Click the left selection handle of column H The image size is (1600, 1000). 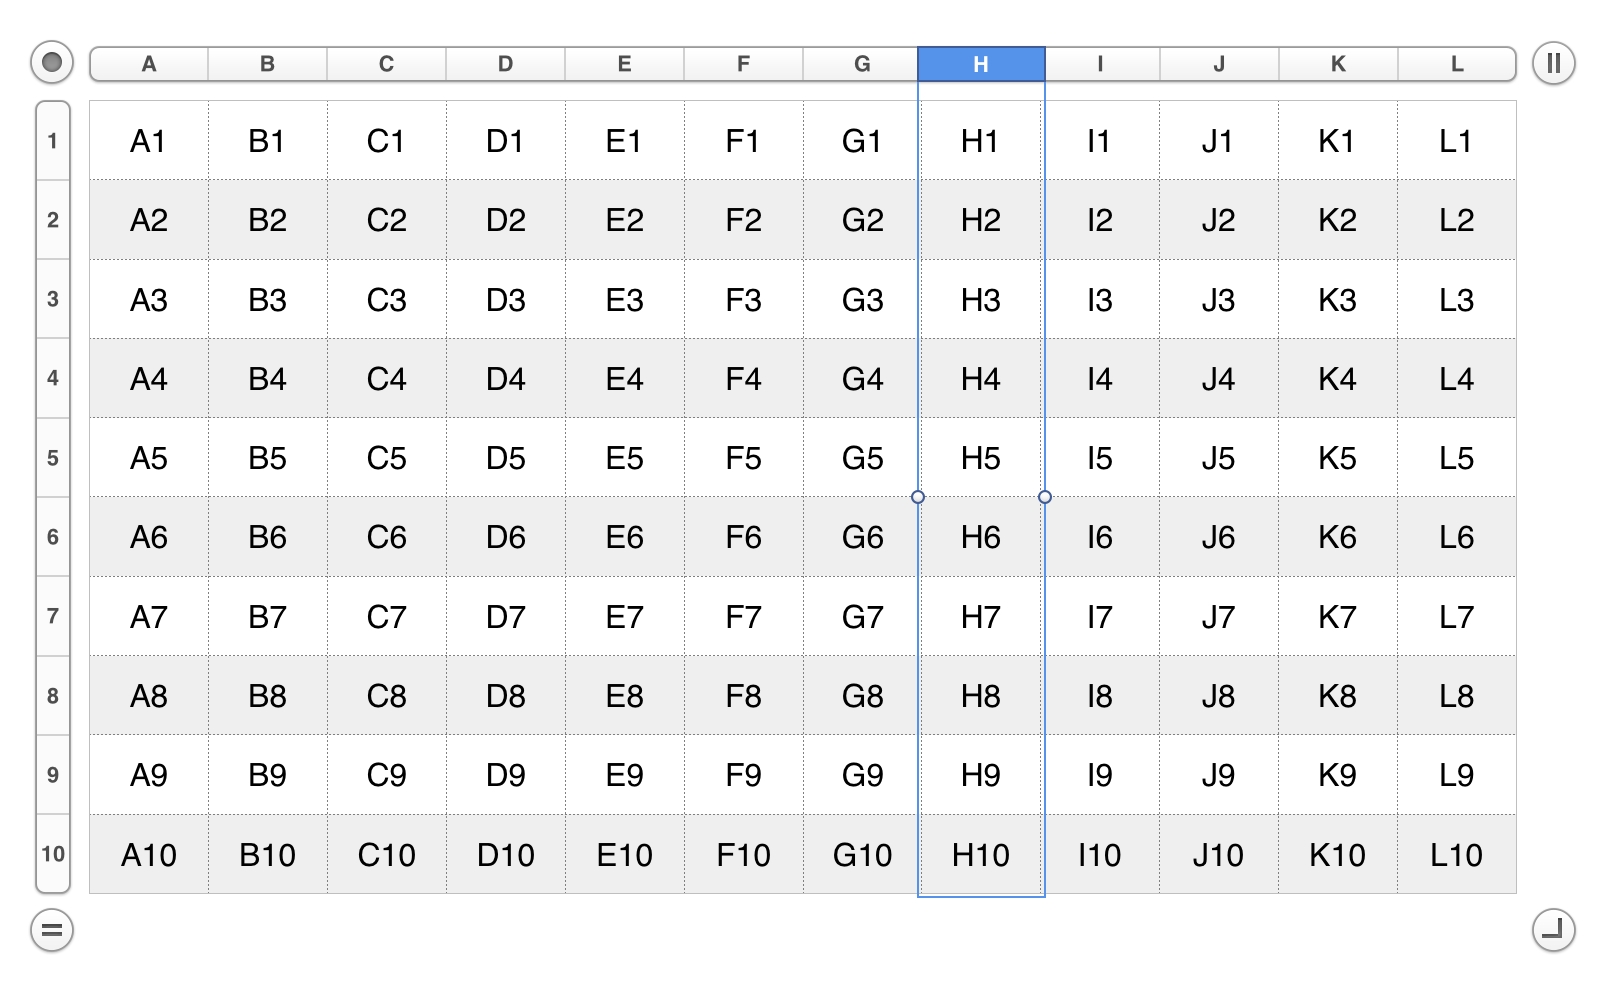tap(917, 497)
